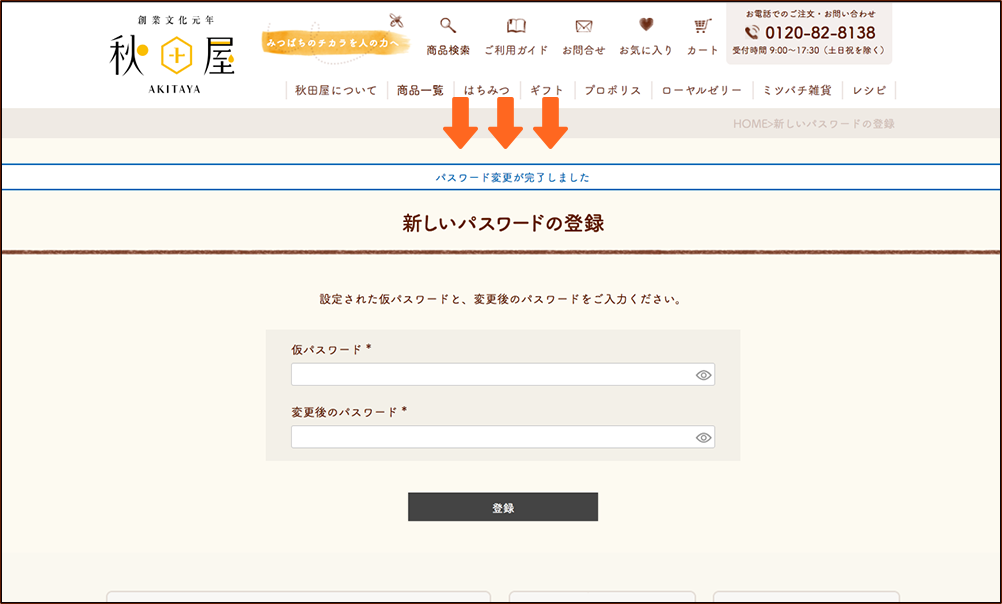Toggle visibility of new password field
1002x604 pixels.
(703, 438)
